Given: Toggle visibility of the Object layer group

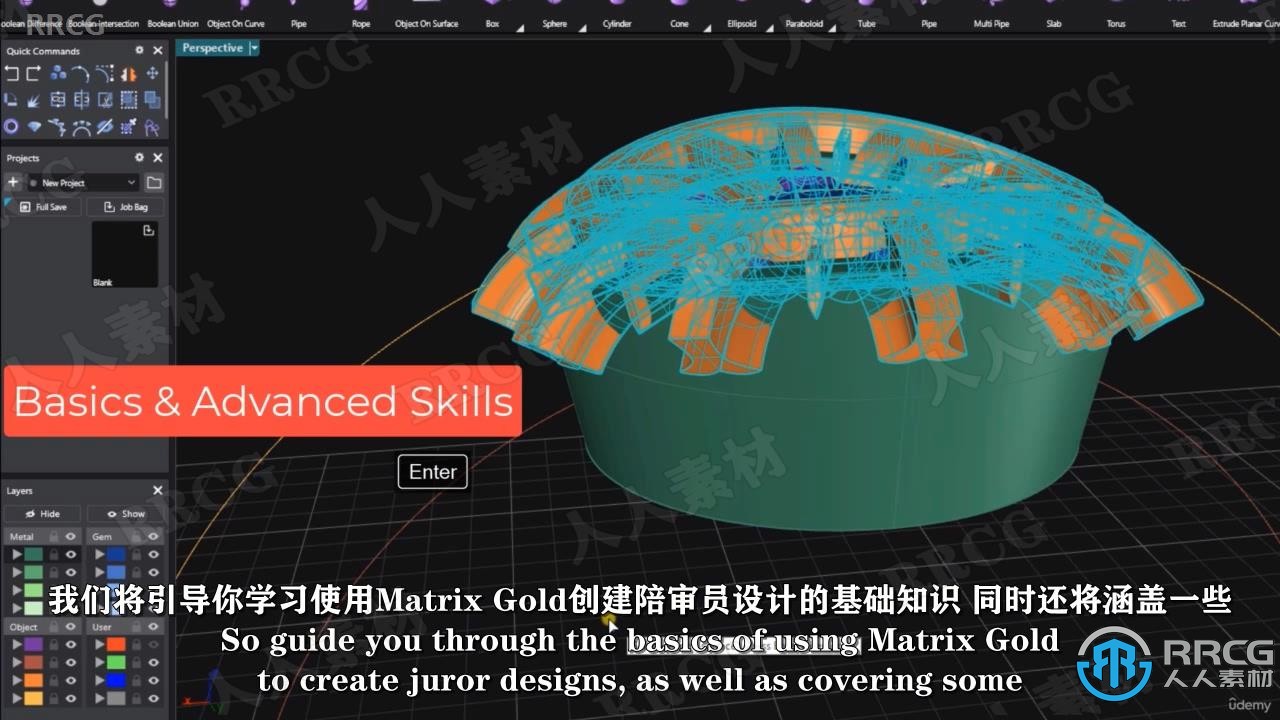Looking at the screenshot, I should [x=71, y=627].
